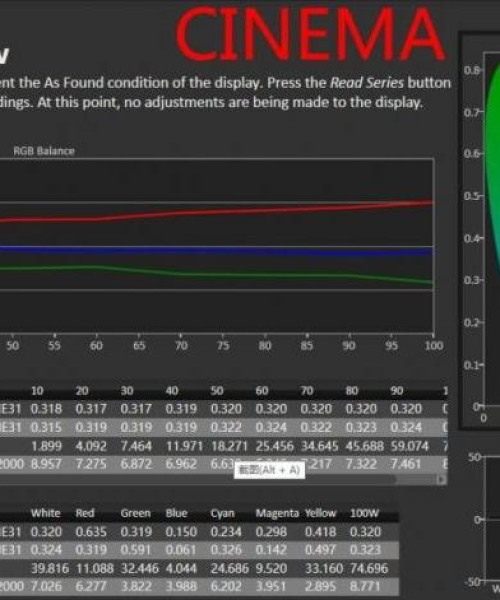Screen dimensions: 500x600
Task: Select the 10 column header
Action: pos(37,391)
